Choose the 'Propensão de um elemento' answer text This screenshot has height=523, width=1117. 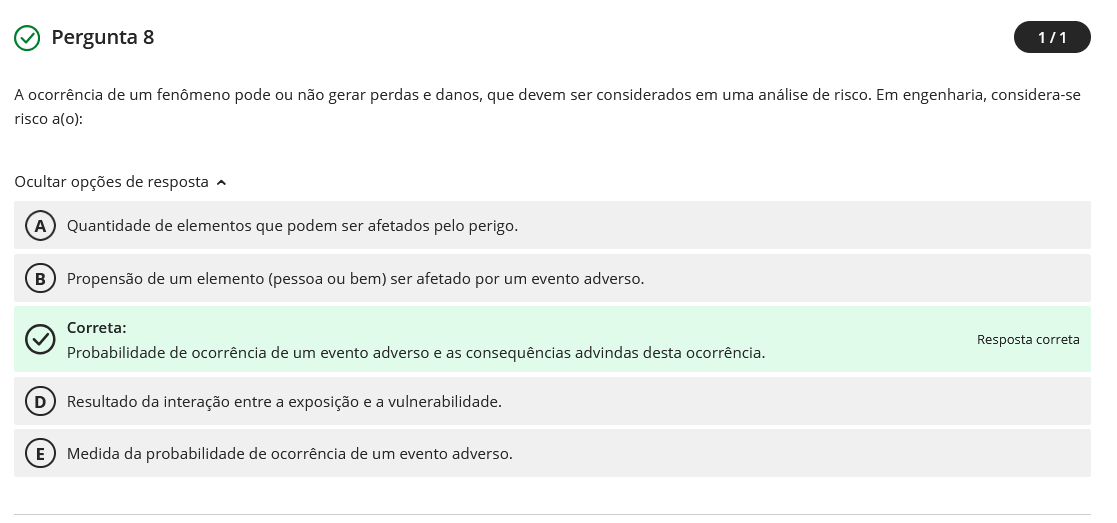(x=355, y=279)
